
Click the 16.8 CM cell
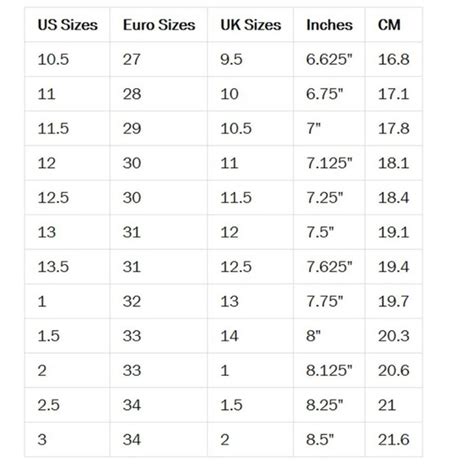(394, 60)
